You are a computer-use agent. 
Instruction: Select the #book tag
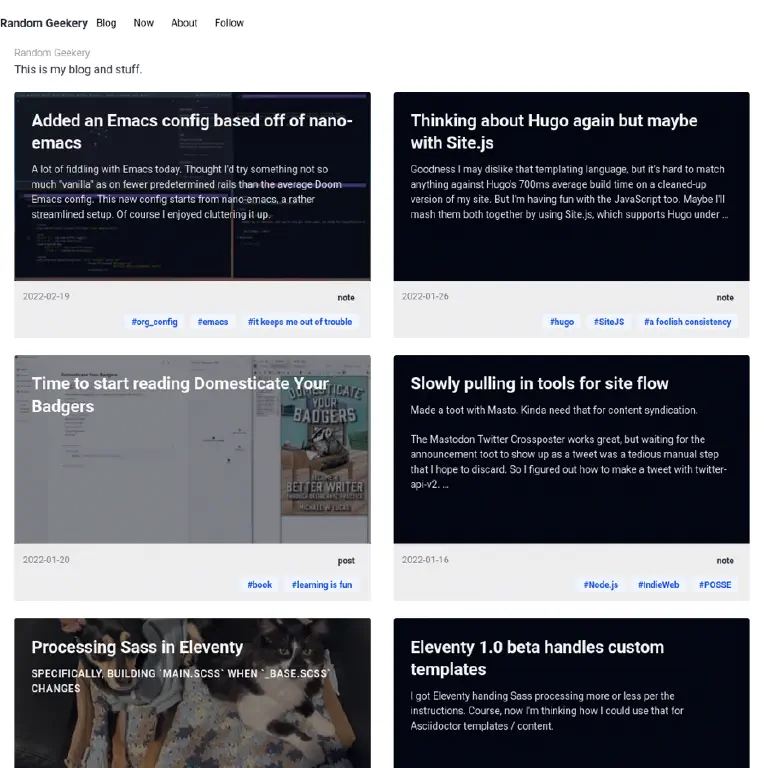(260, 585)
